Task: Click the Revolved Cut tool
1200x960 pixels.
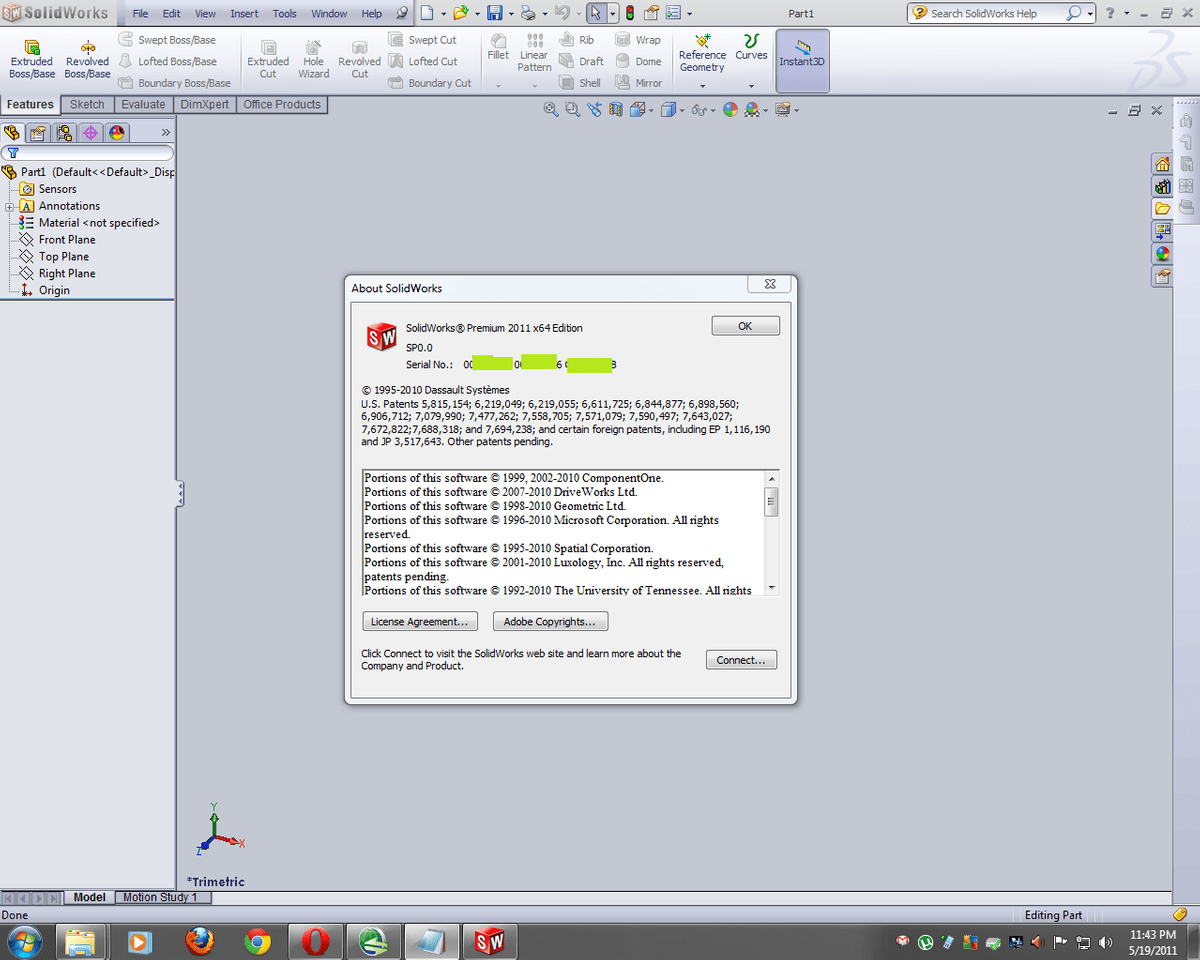Action: (x=359, y=59)
